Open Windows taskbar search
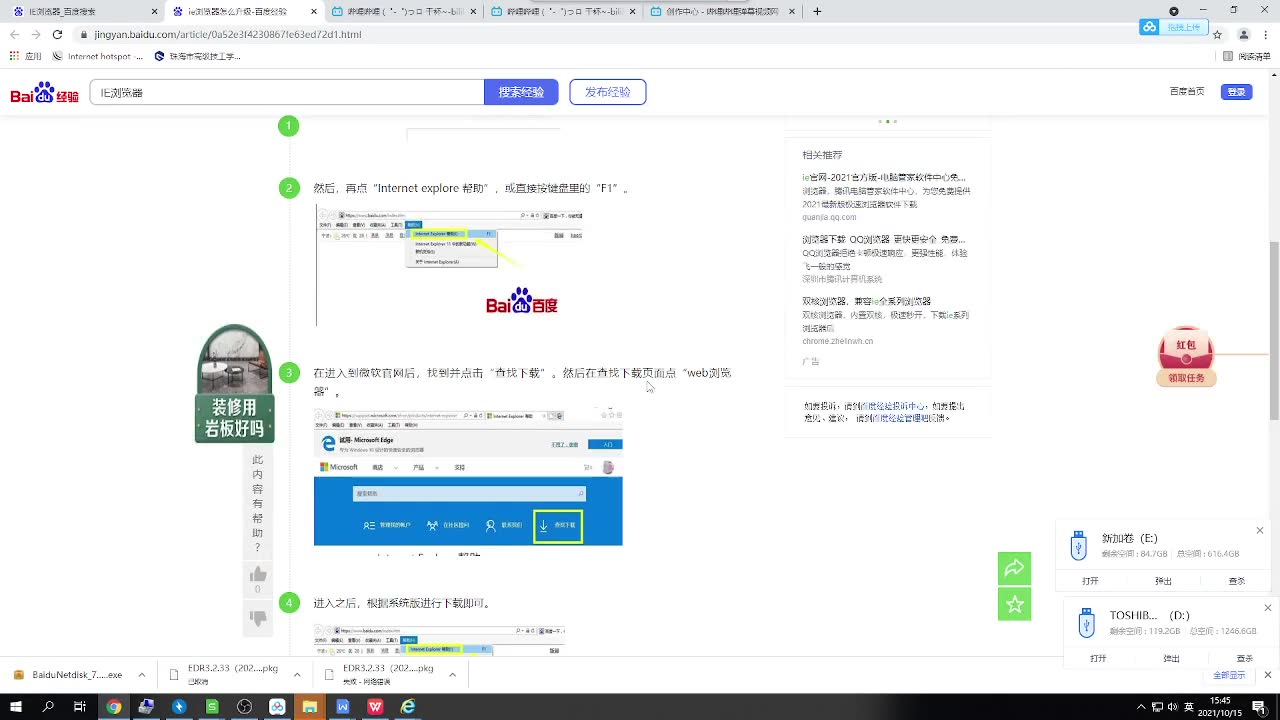The width and height of the screenshot is (1280, 720). tap(48, 707)
